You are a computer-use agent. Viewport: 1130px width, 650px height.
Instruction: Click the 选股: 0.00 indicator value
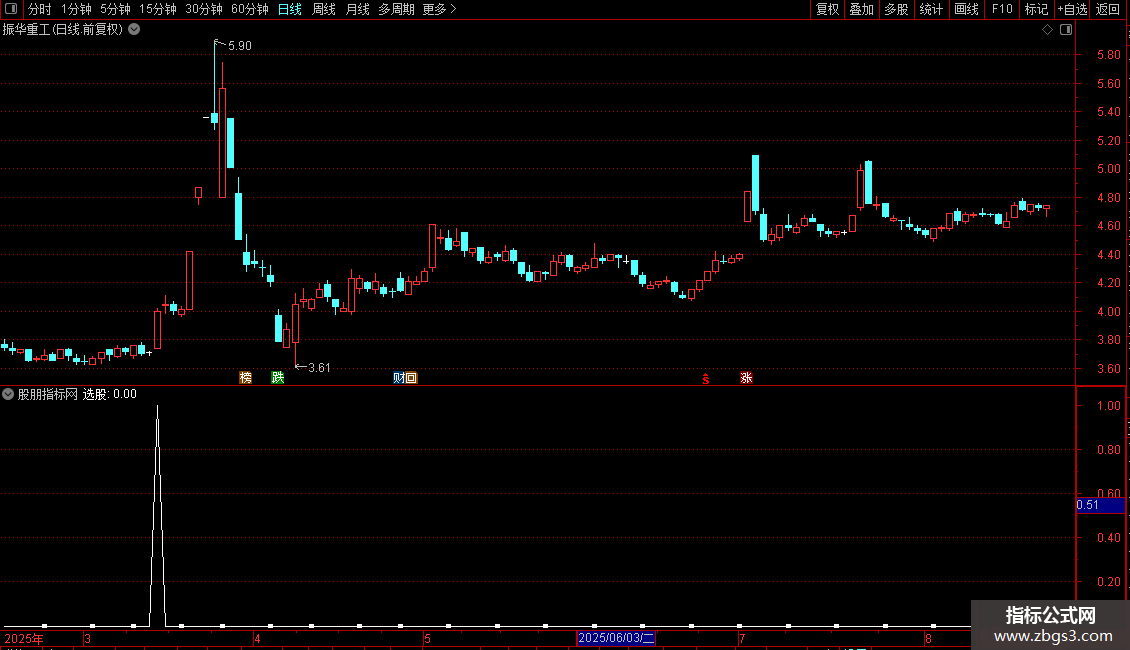pos(110,394)
